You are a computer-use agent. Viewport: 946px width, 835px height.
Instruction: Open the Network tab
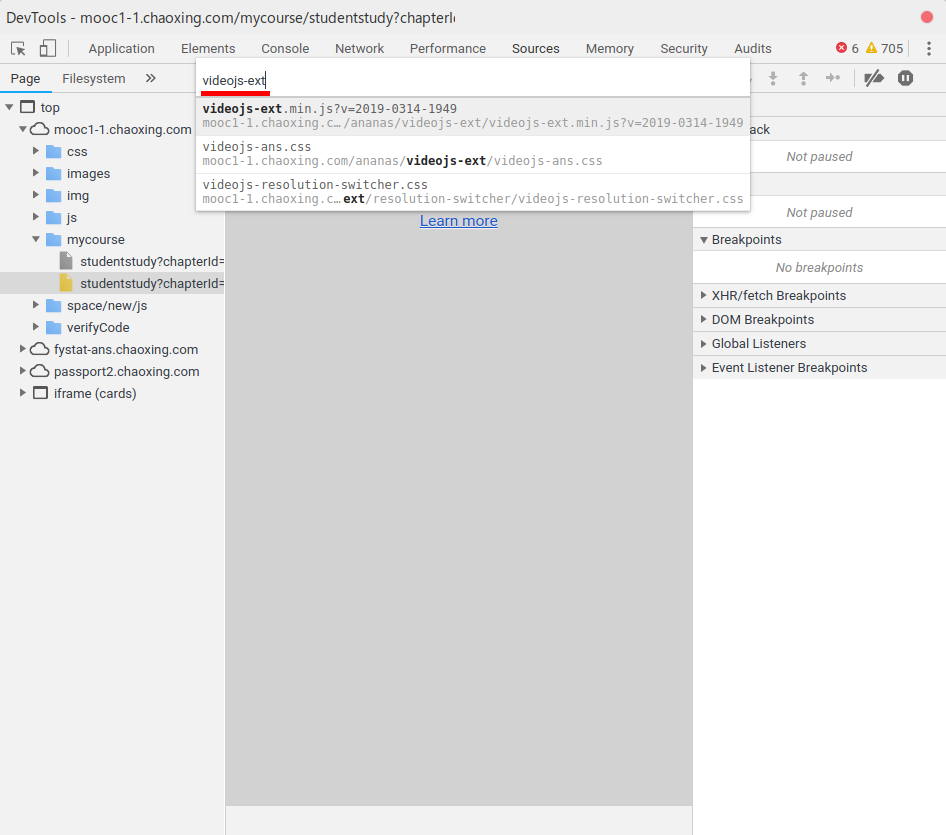click(x=360, y=48)
